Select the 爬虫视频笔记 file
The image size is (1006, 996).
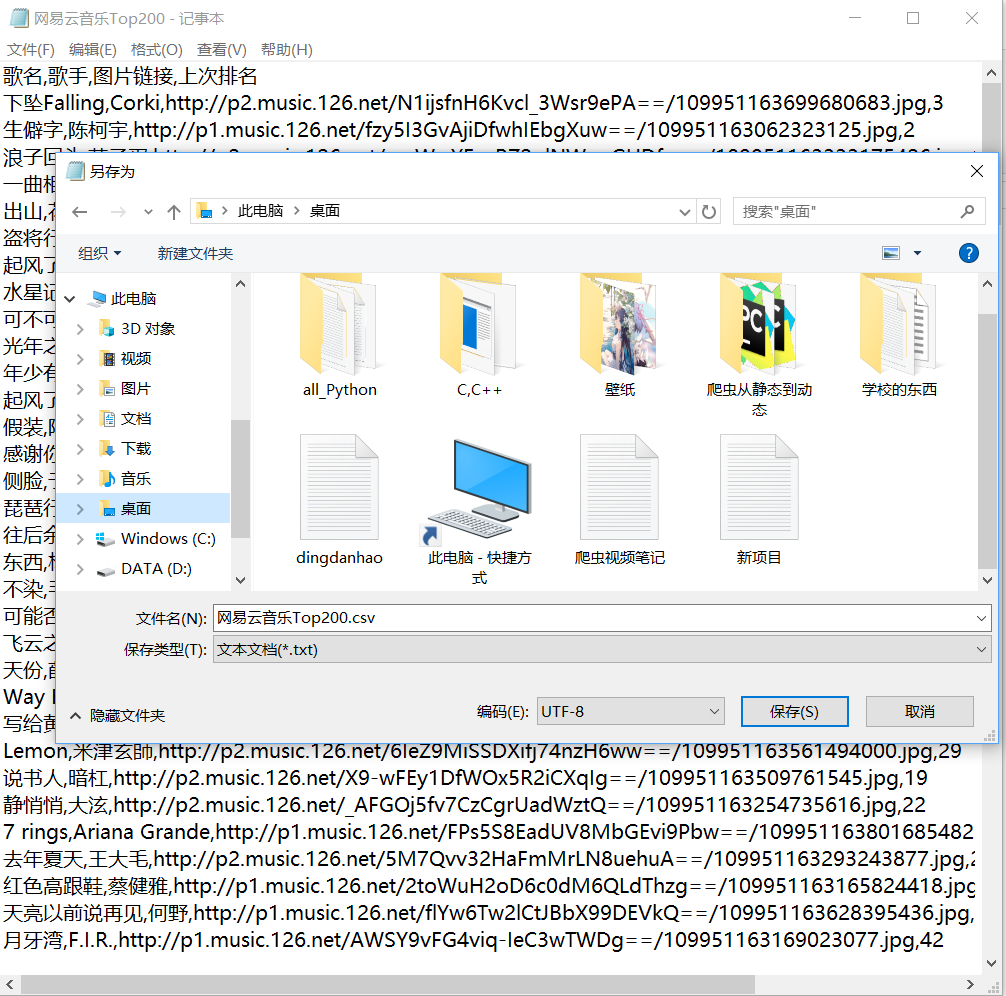click(619, 500)
